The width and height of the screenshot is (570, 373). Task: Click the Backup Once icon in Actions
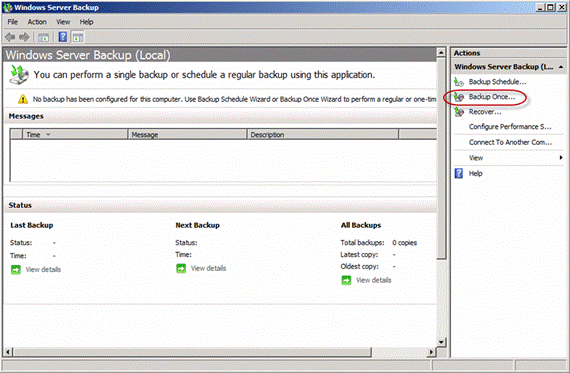[459, 97]
